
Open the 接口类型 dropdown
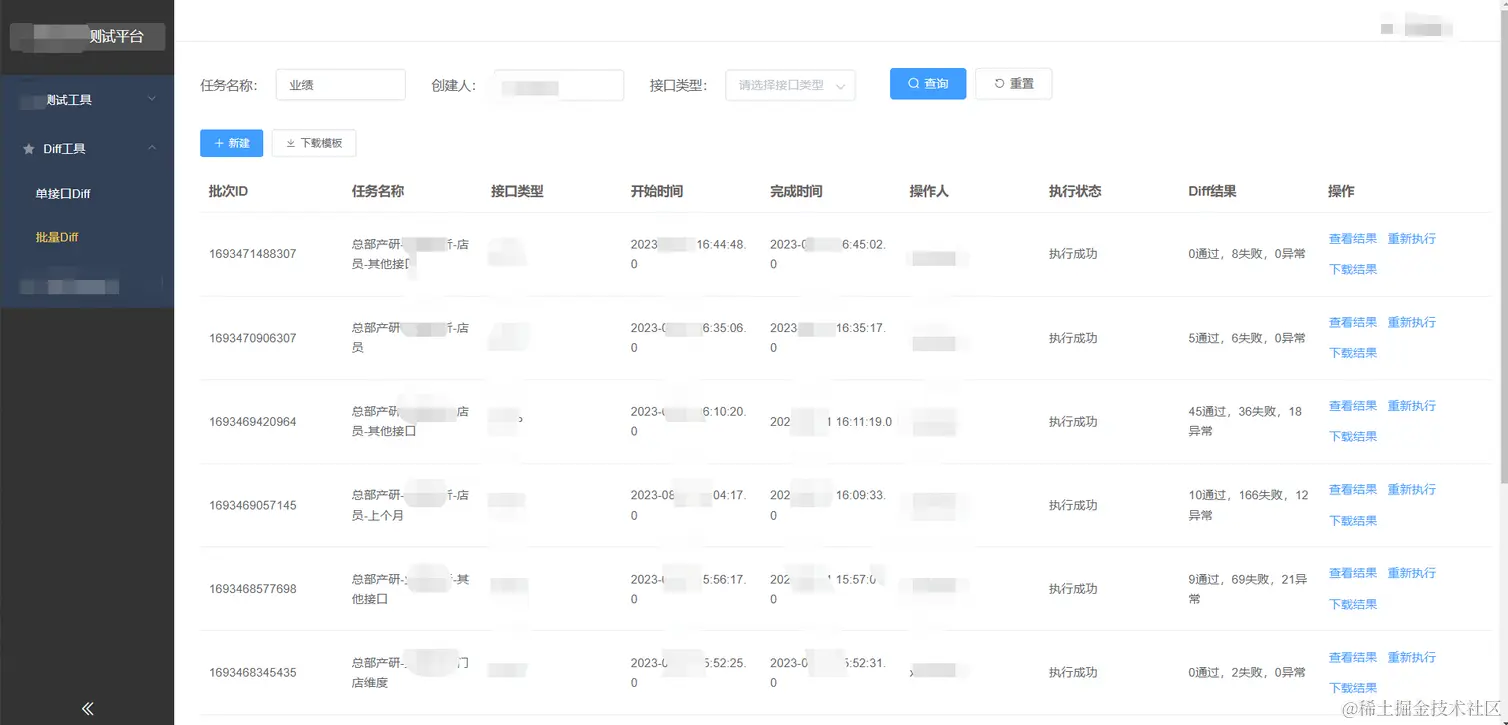[x=790, y=85]
